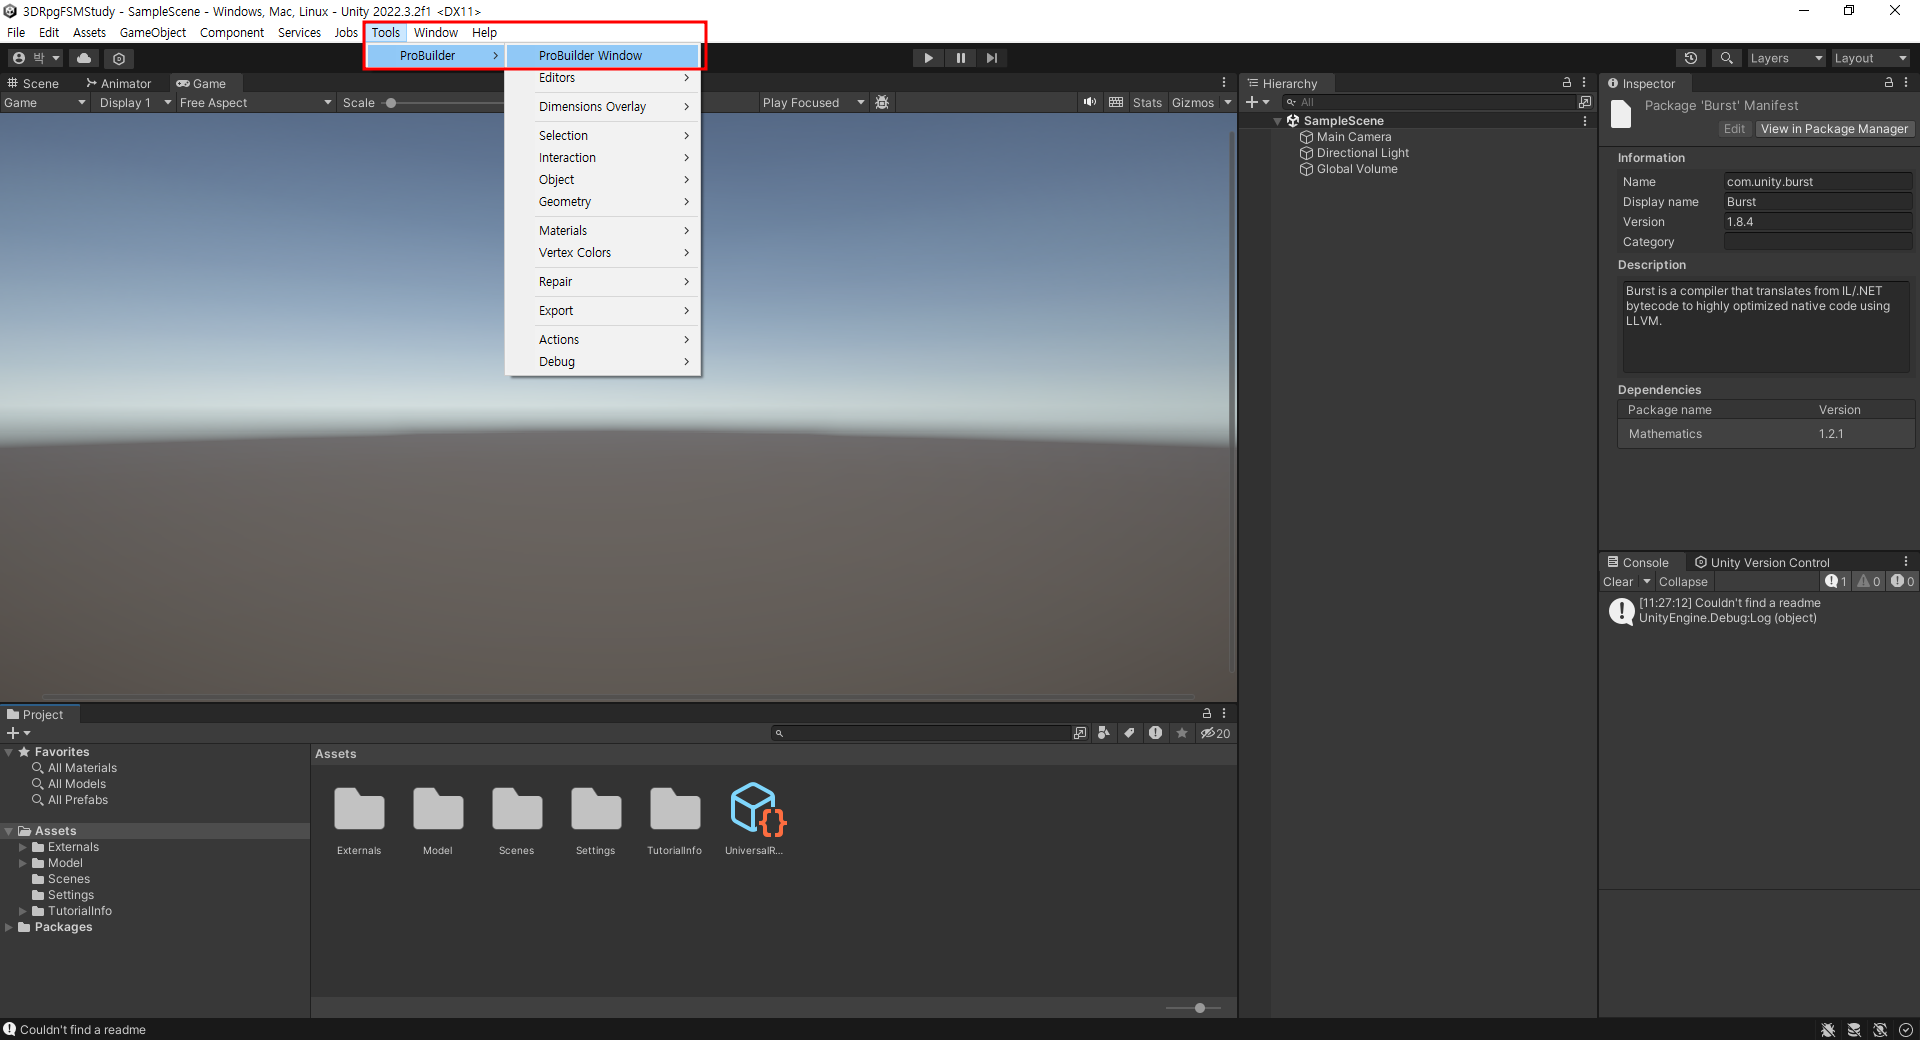The height and width of the screenshot is (1040, 1920).
Task: Open the Export submenu
Action: [603, 310]
